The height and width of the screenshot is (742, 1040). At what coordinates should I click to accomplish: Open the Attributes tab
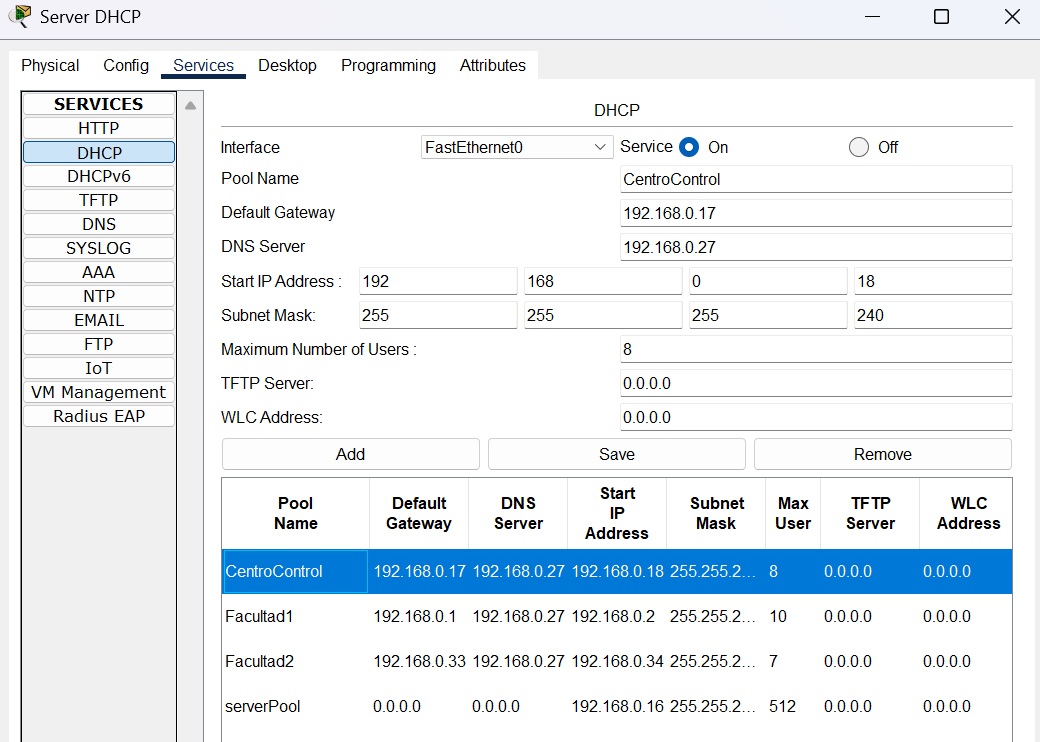point(492,66)
